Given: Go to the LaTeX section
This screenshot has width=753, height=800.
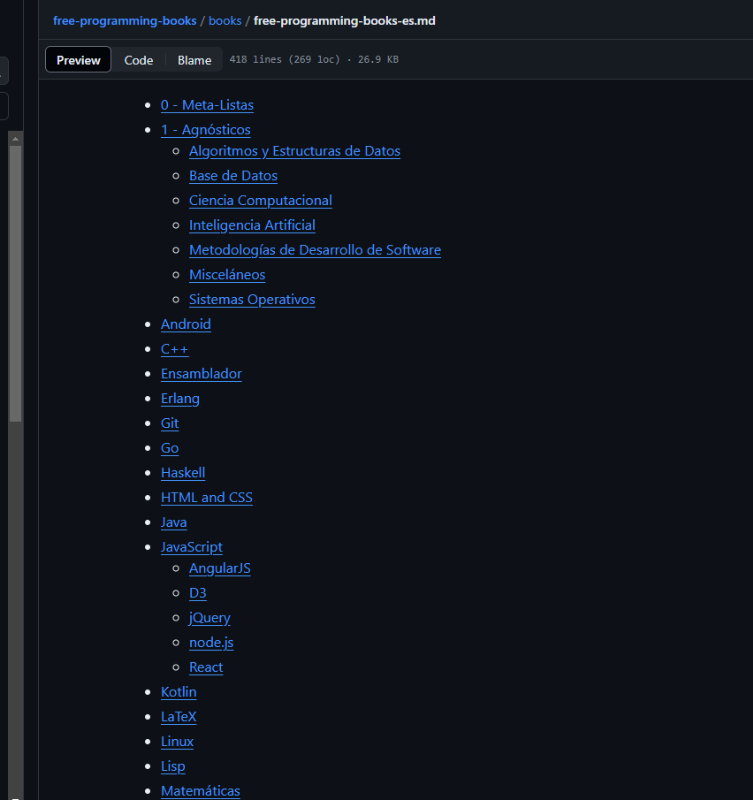Looking at the screenshot, I should [x=178, y=717].
